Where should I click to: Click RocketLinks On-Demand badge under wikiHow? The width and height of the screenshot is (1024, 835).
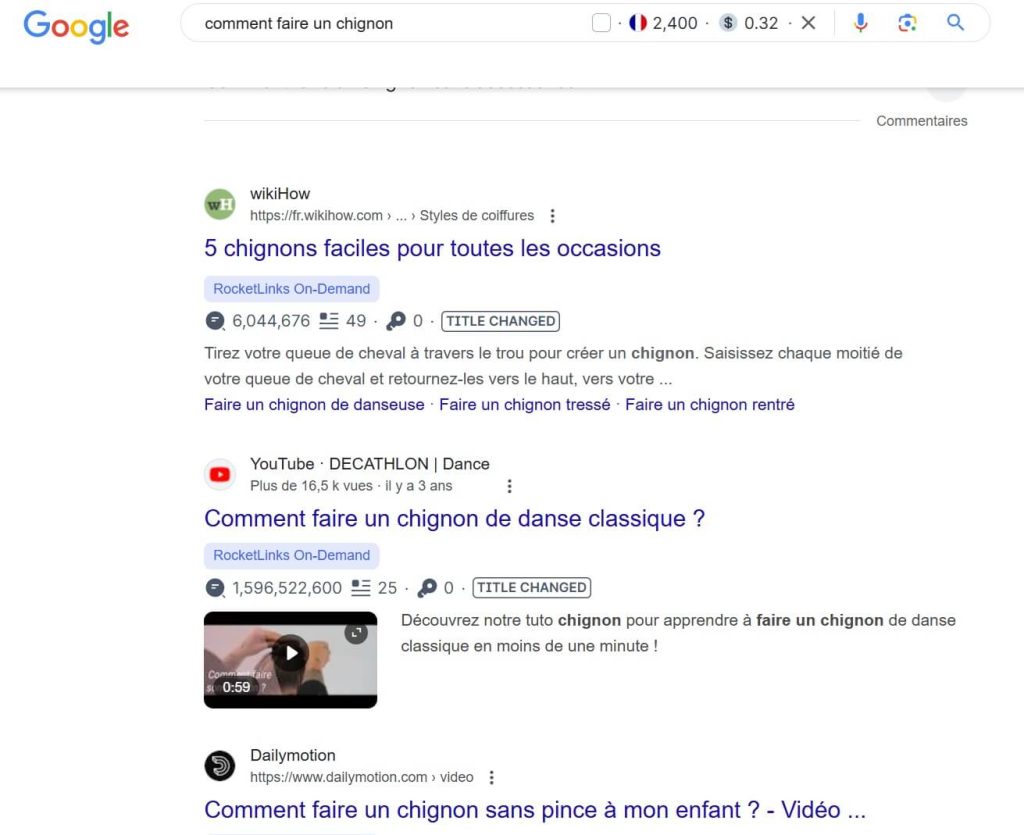(x=291, y=289)
